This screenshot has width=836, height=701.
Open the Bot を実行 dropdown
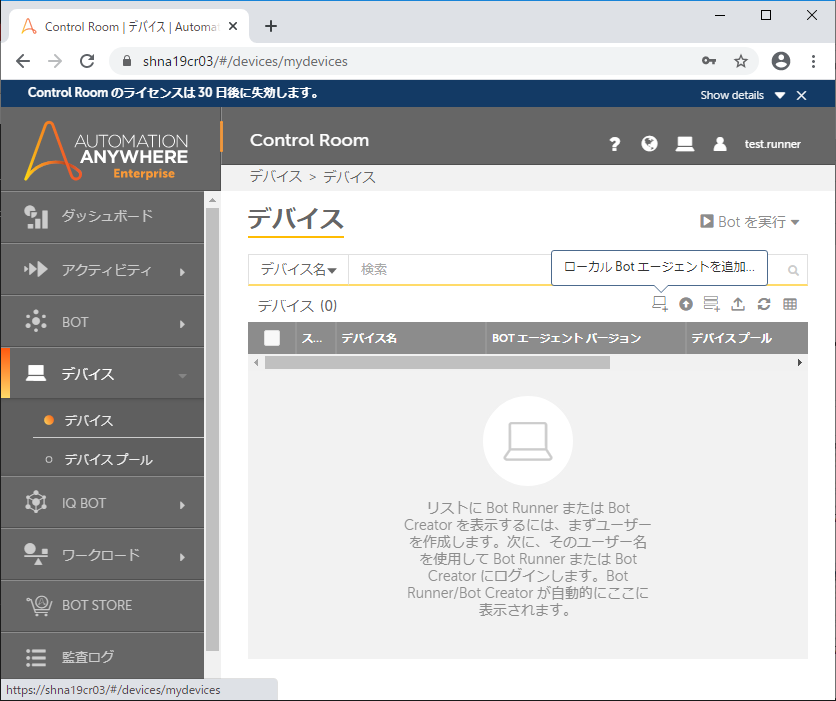tap(750, 222)
